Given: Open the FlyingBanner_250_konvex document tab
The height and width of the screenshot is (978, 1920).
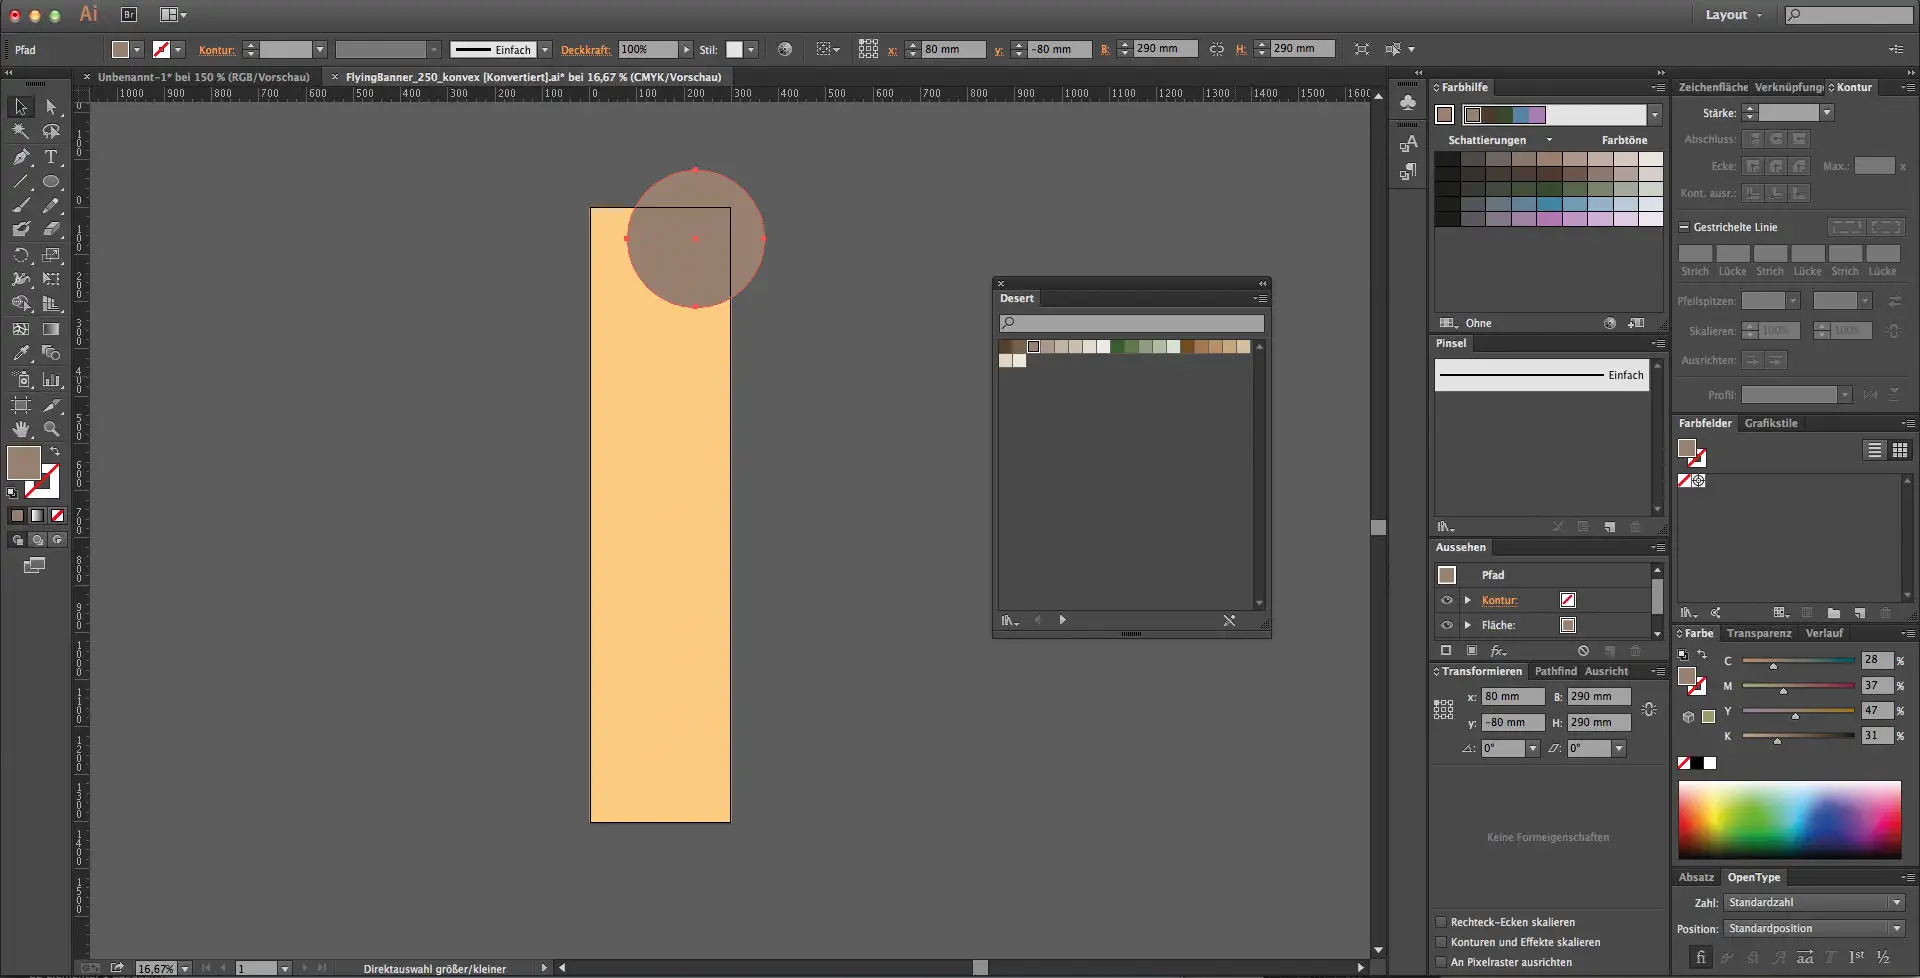Looking at the screenshot, I should coord(533,77).
